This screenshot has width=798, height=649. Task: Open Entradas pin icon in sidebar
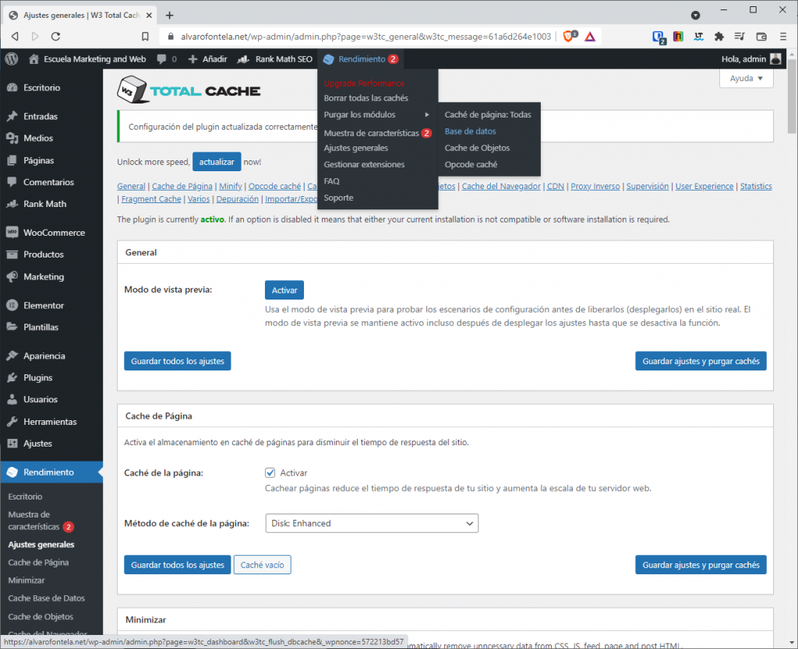coord(12,117)
